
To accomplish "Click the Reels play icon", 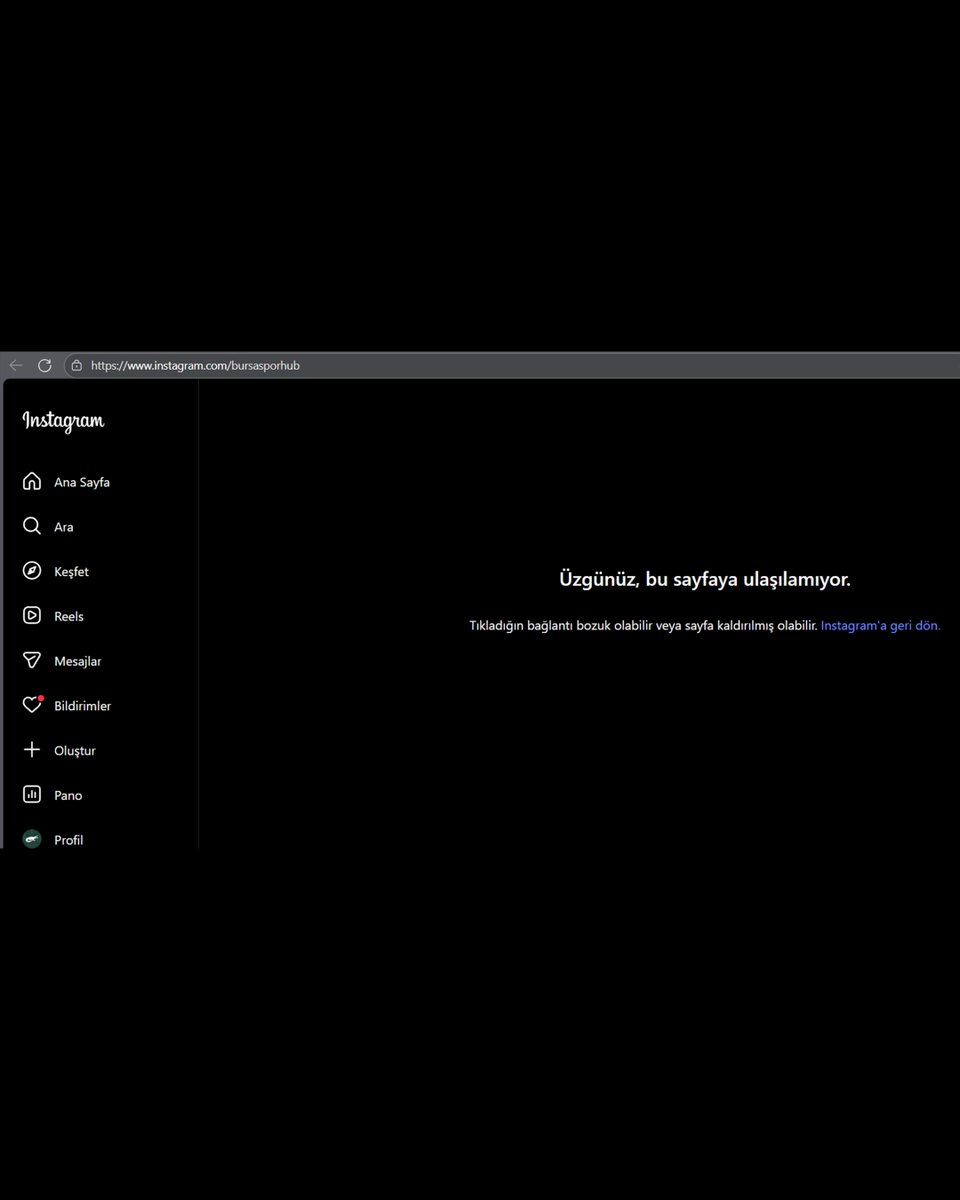I will click(x=32, y=616).
